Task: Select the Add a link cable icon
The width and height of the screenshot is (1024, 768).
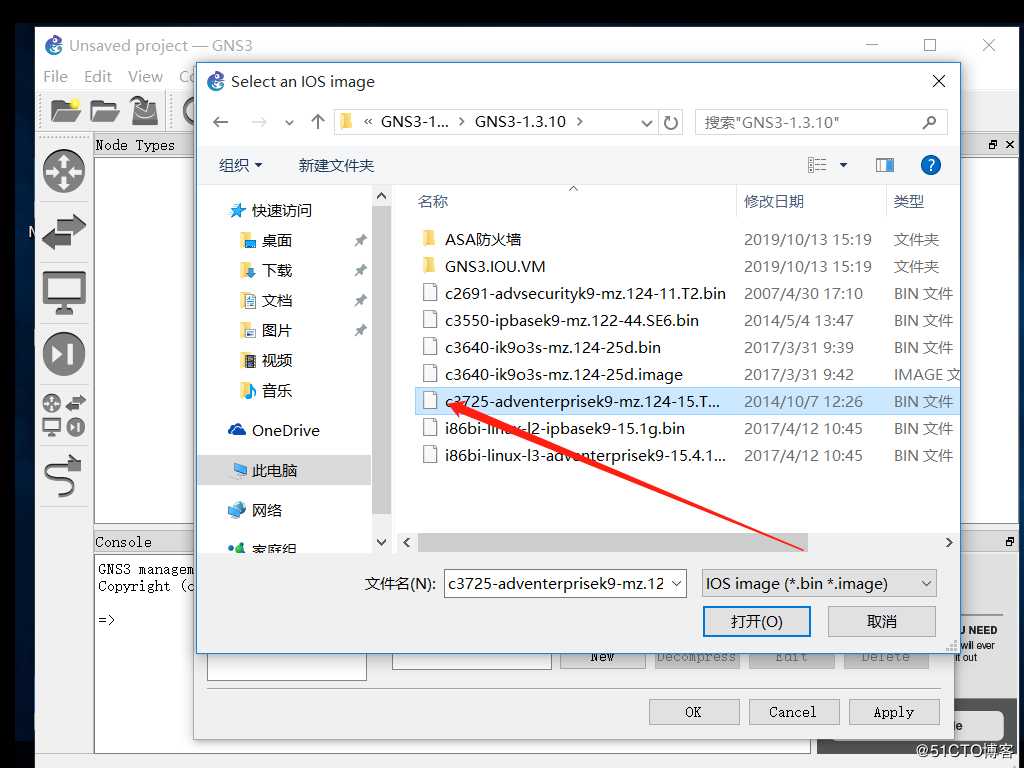Action: point(64,475)
